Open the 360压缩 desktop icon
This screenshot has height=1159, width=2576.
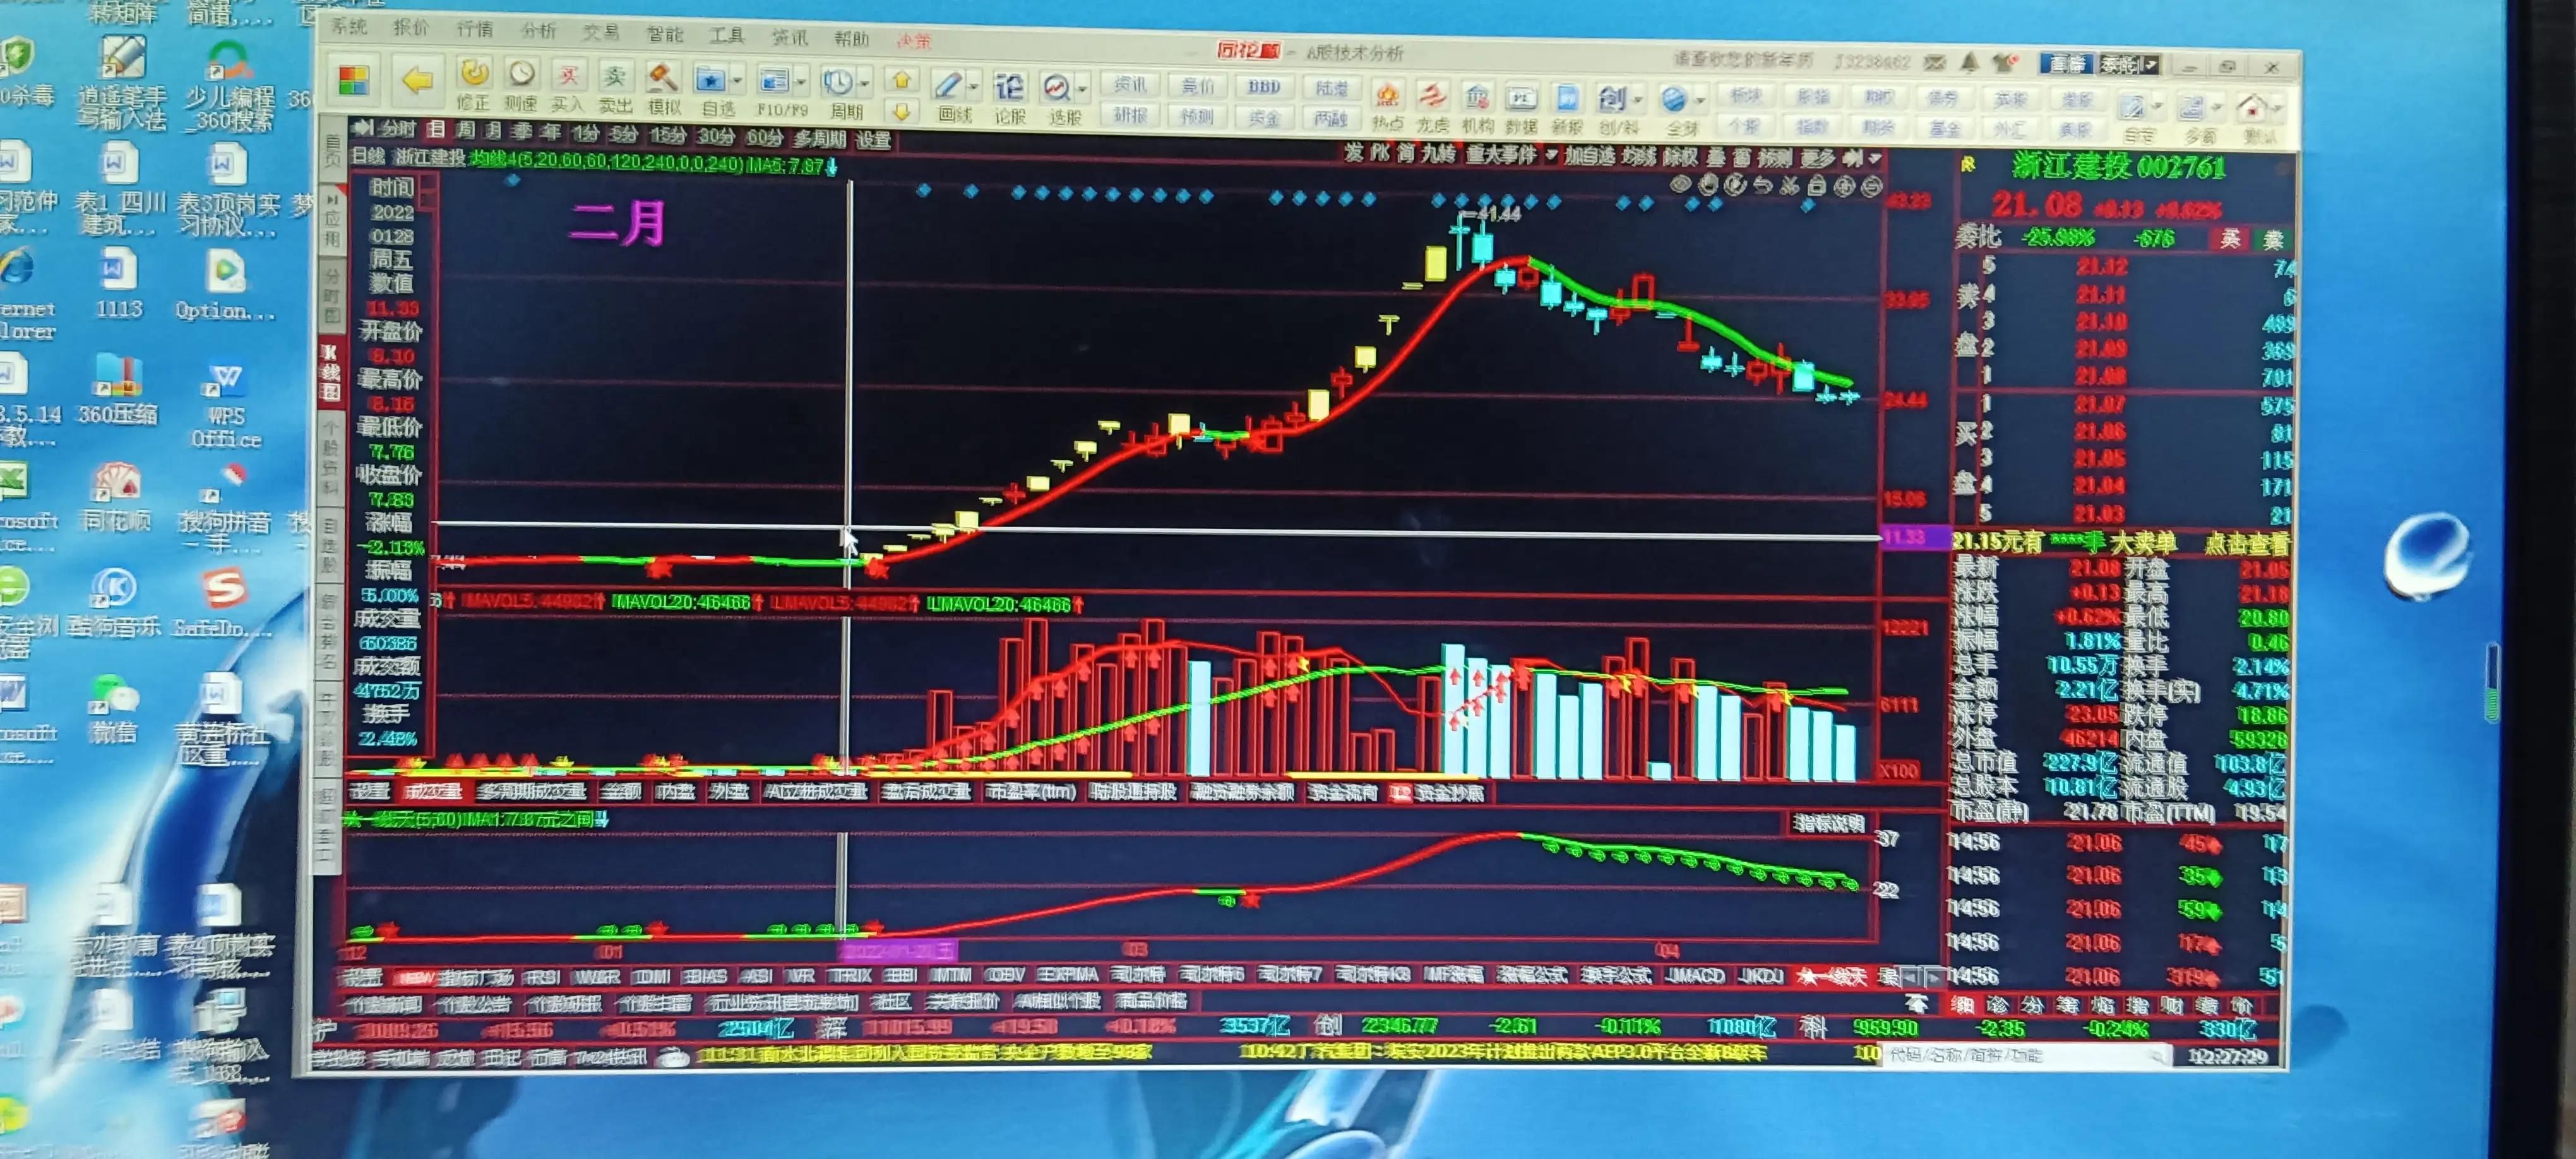(x=118, y=390)
